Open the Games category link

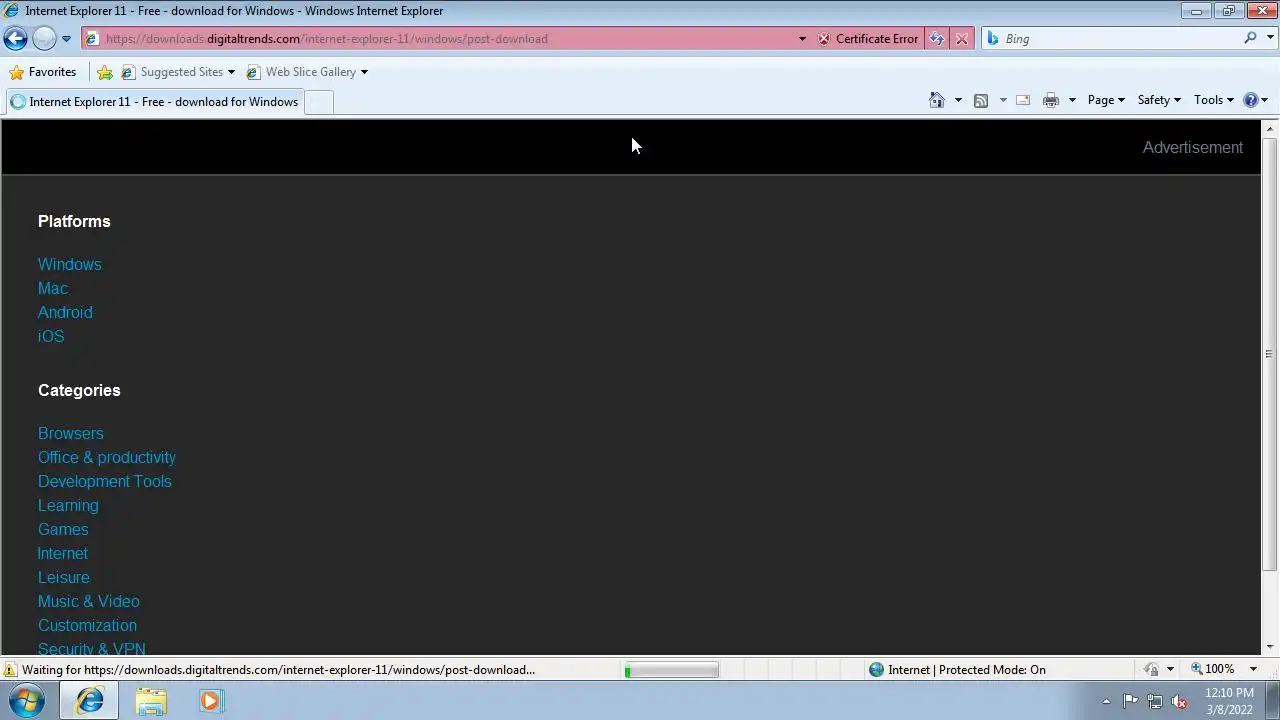click(63, 529)
